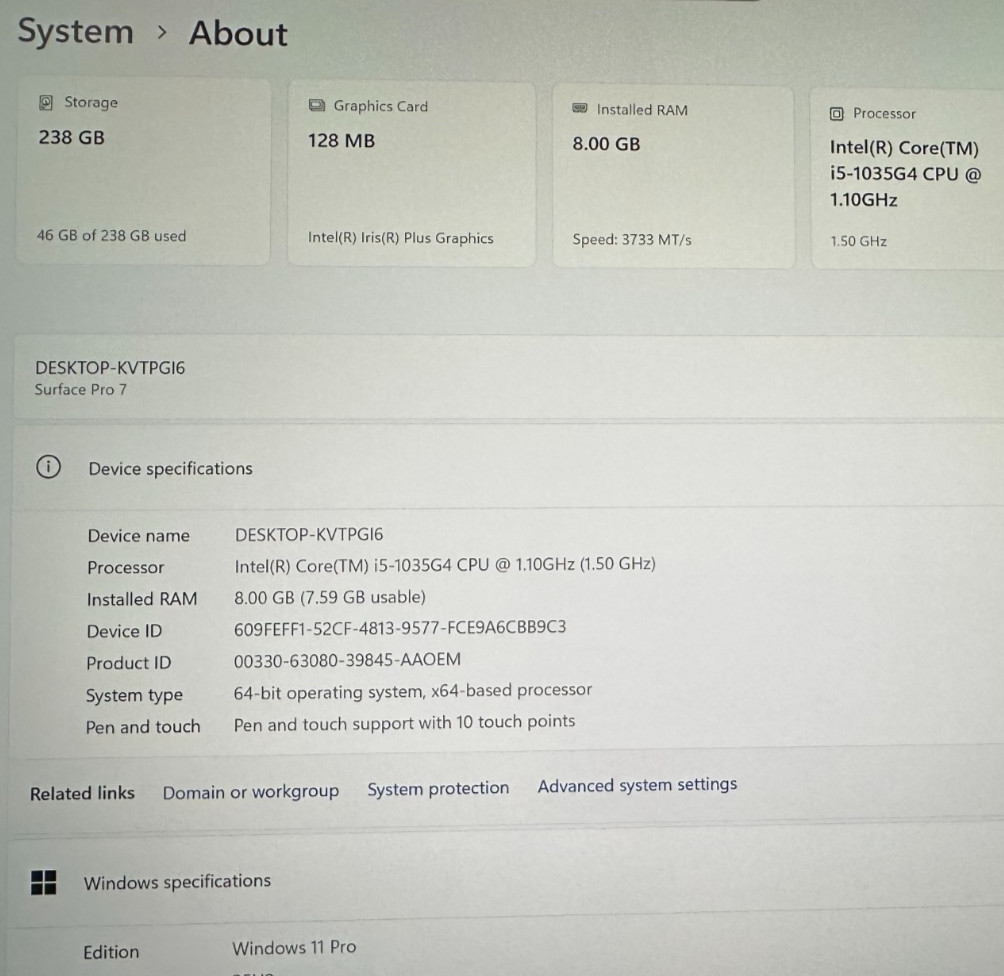Click the Processor chip icon

(x=836, y=113)
